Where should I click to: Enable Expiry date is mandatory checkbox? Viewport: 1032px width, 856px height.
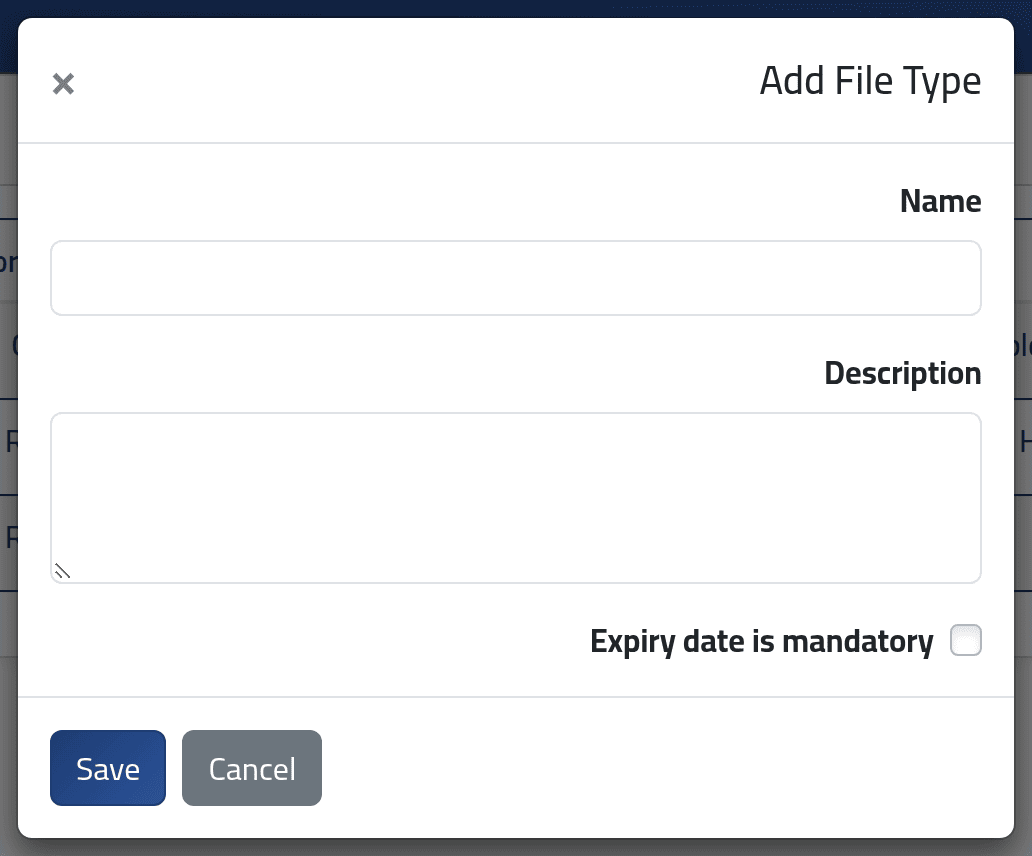tap(966, 640)
